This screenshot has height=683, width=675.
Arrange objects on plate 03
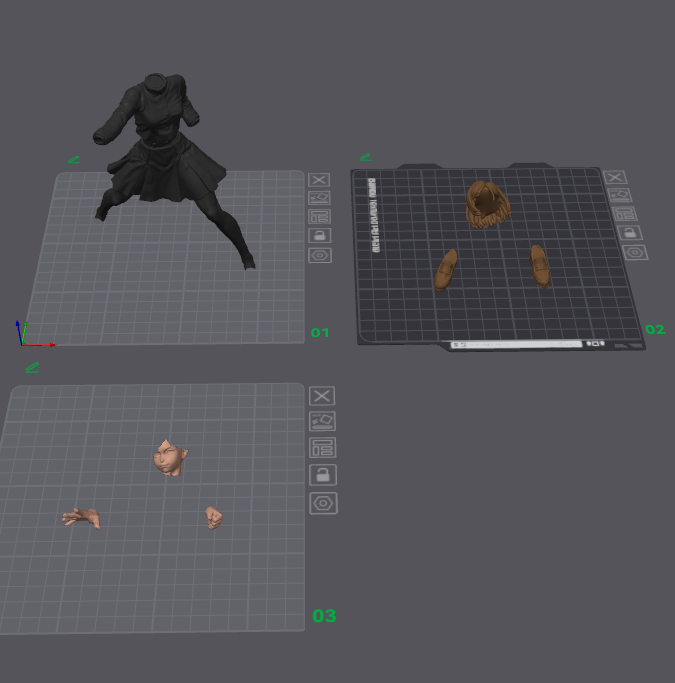(323, 448)
